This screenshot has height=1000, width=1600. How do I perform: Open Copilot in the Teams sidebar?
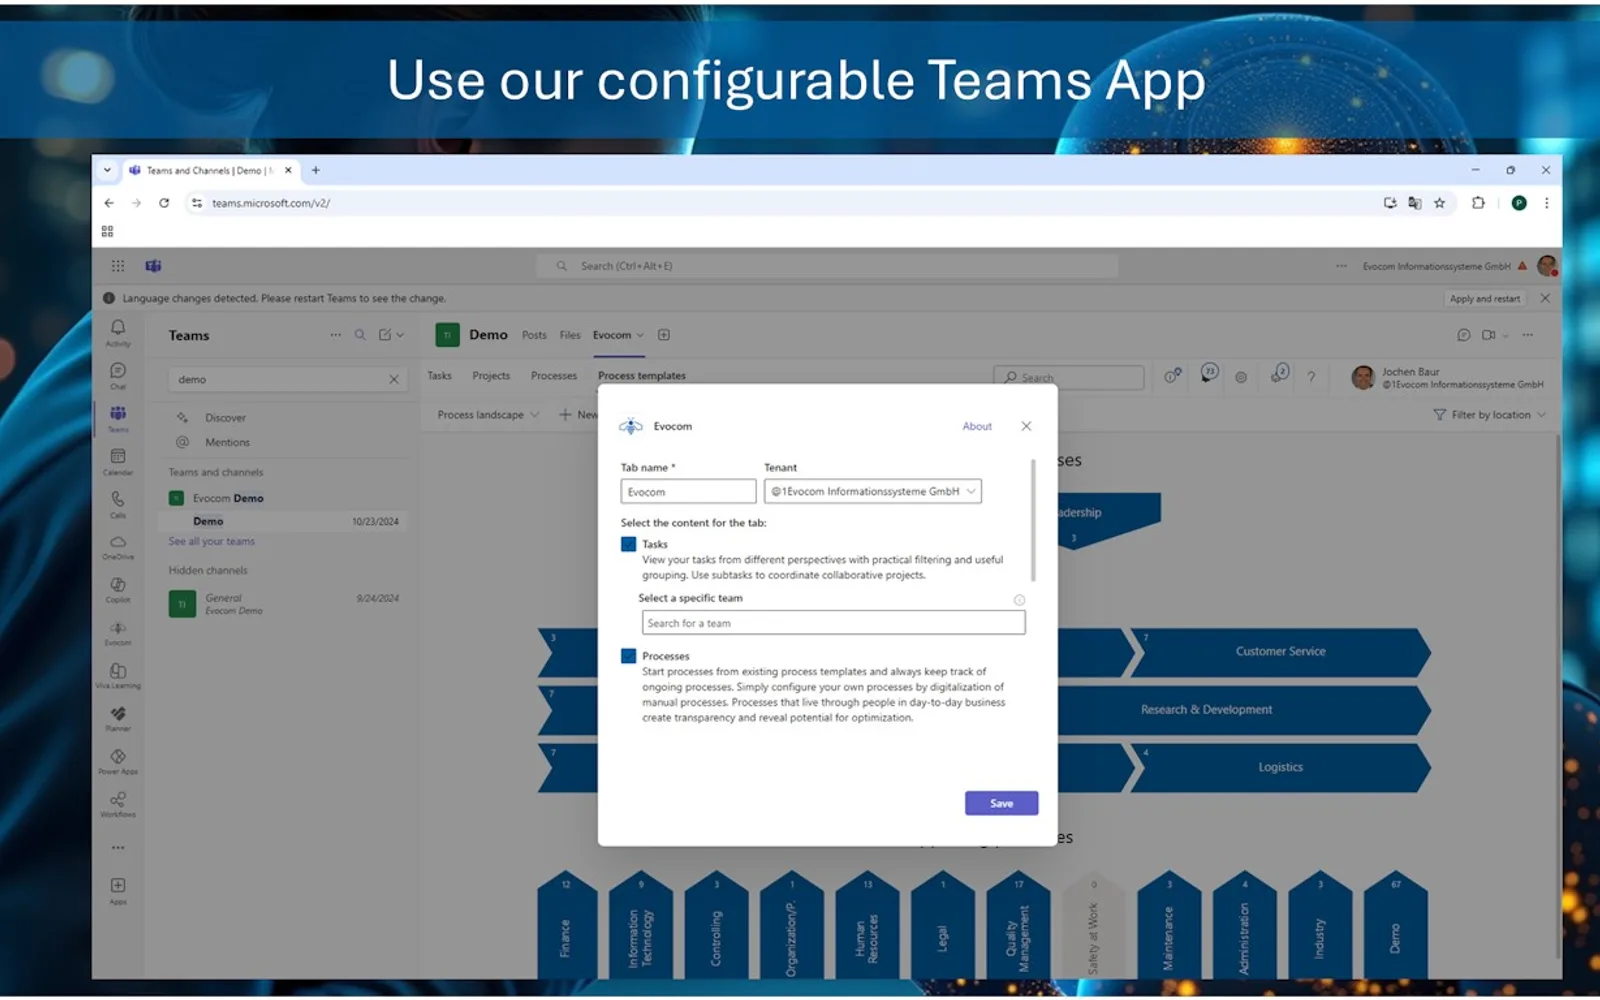[x=118, y=590]
